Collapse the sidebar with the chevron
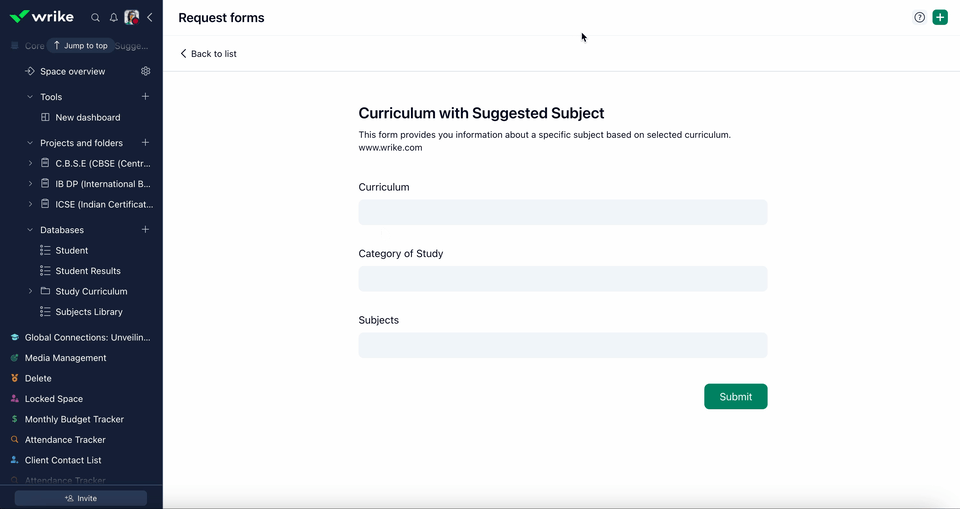Image resolution: width=960 pixels, height=509 pixels. 149,17
